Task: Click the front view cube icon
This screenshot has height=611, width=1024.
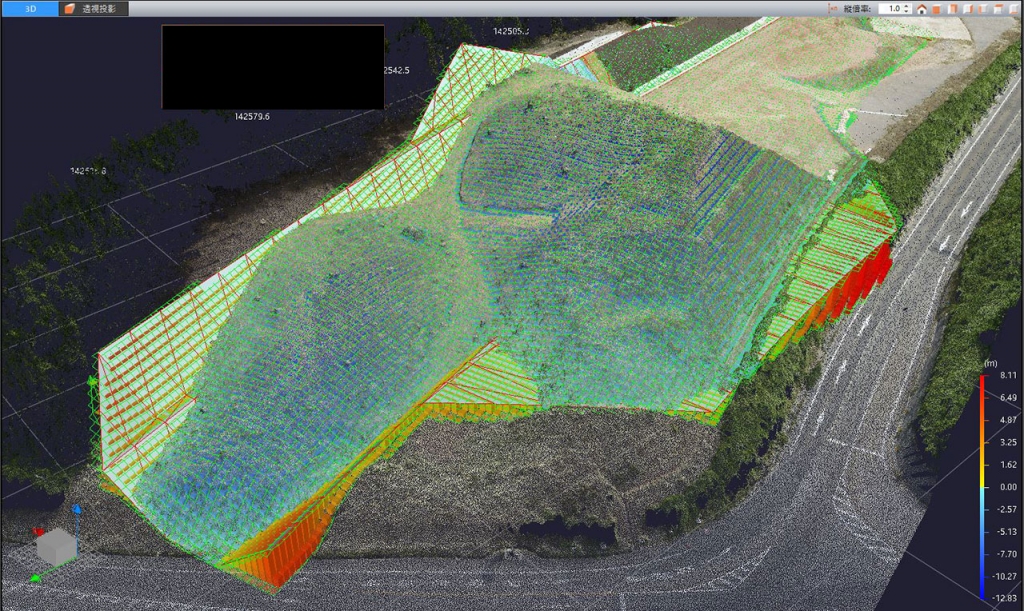Action: [953, 8]
